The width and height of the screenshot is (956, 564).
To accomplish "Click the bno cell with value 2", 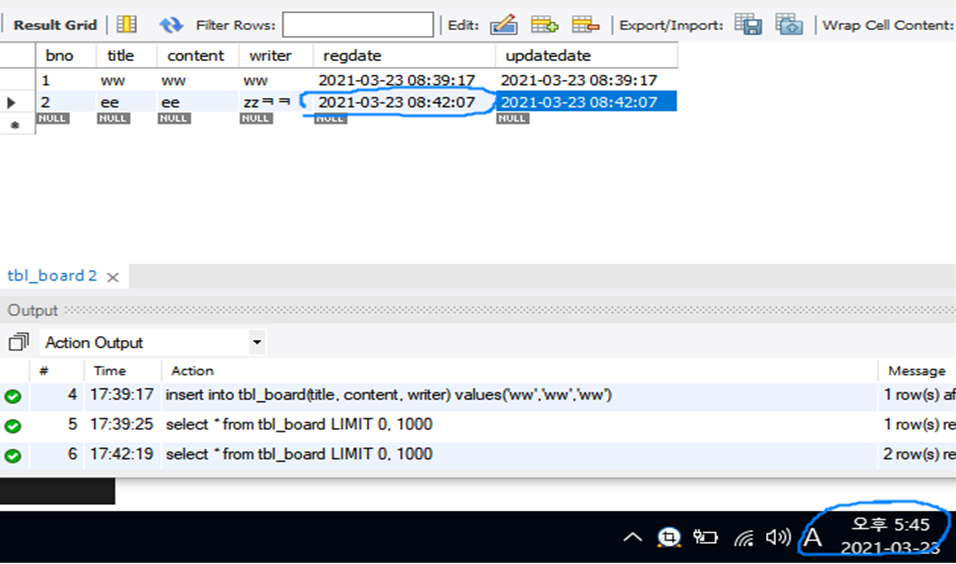I will (66, 102).
